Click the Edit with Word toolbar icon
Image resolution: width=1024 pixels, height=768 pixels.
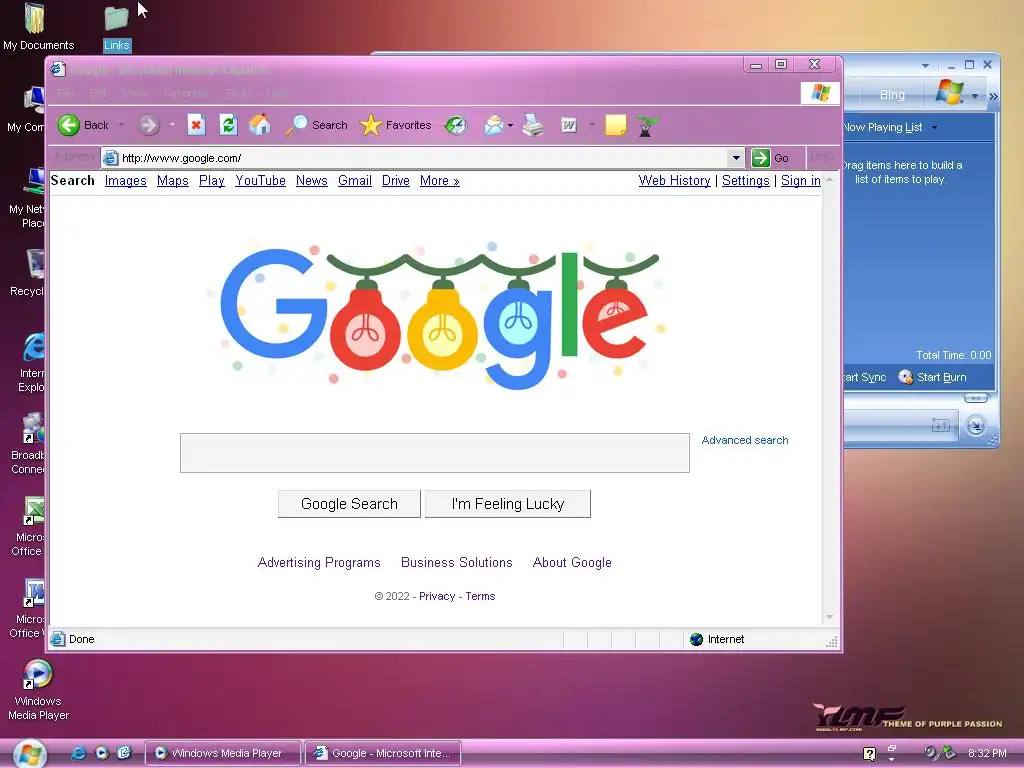(569, 125)
